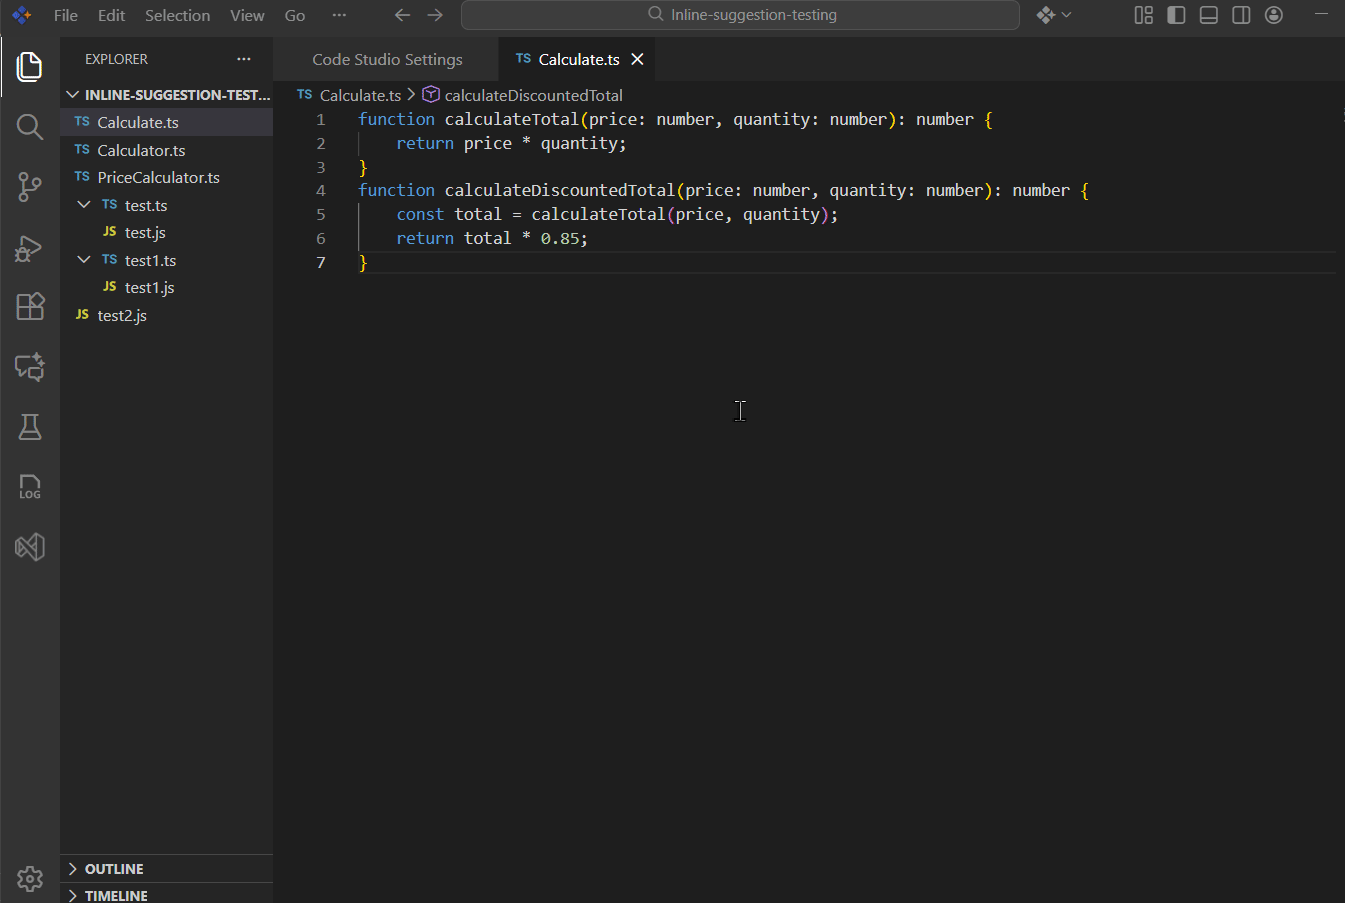Viewport: 1345px width, 903px height.
Task: Open Run and Debug view
Action: [30, 248]
